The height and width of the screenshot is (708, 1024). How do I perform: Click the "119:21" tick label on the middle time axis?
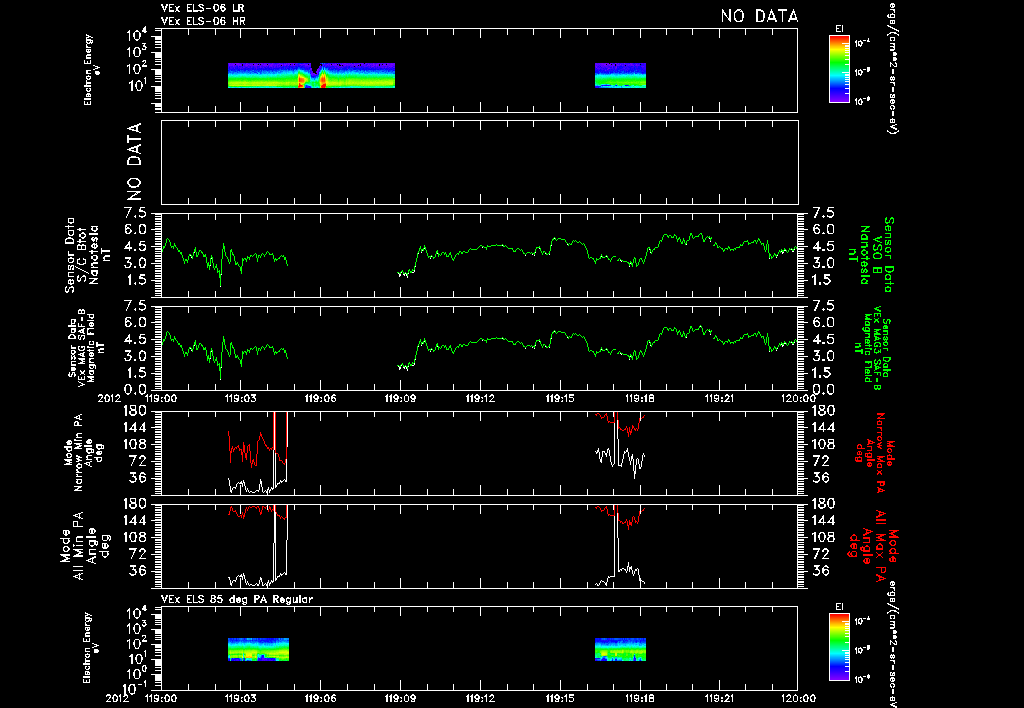point(719,398)
